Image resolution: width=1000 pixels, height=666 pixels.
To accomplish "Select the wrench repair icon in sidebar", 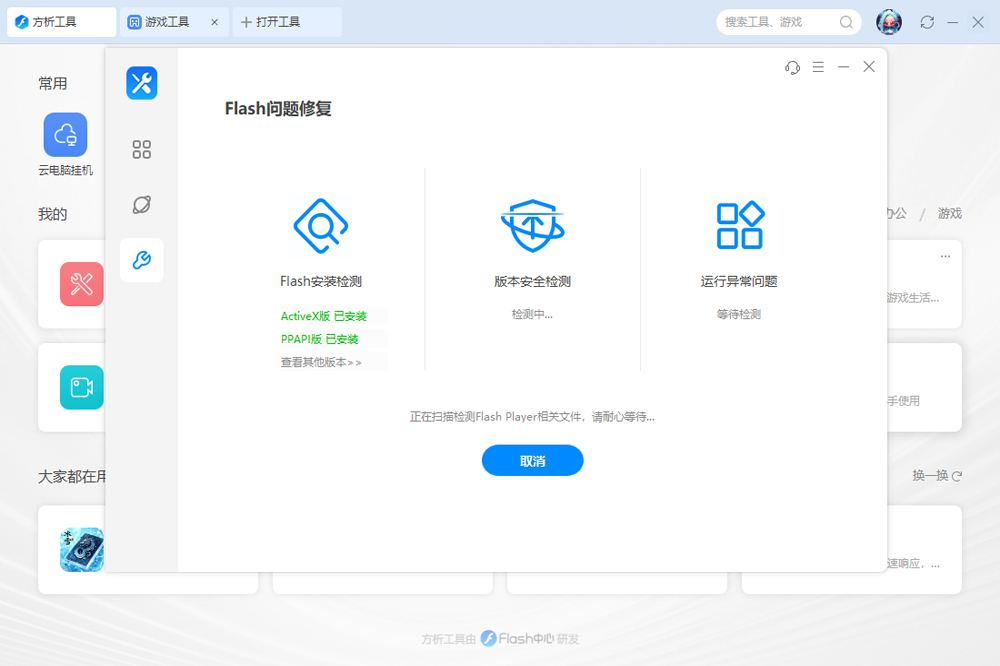I will [x=142, y=261].
